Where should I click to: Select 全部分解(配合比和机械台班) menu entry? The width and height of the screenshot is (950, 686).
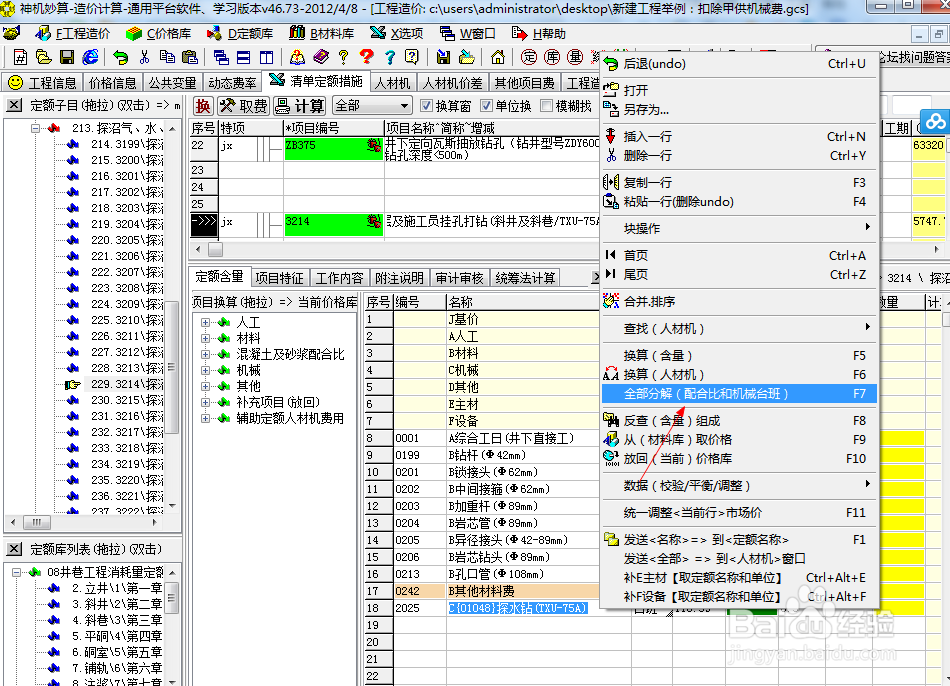click(739, 394)
